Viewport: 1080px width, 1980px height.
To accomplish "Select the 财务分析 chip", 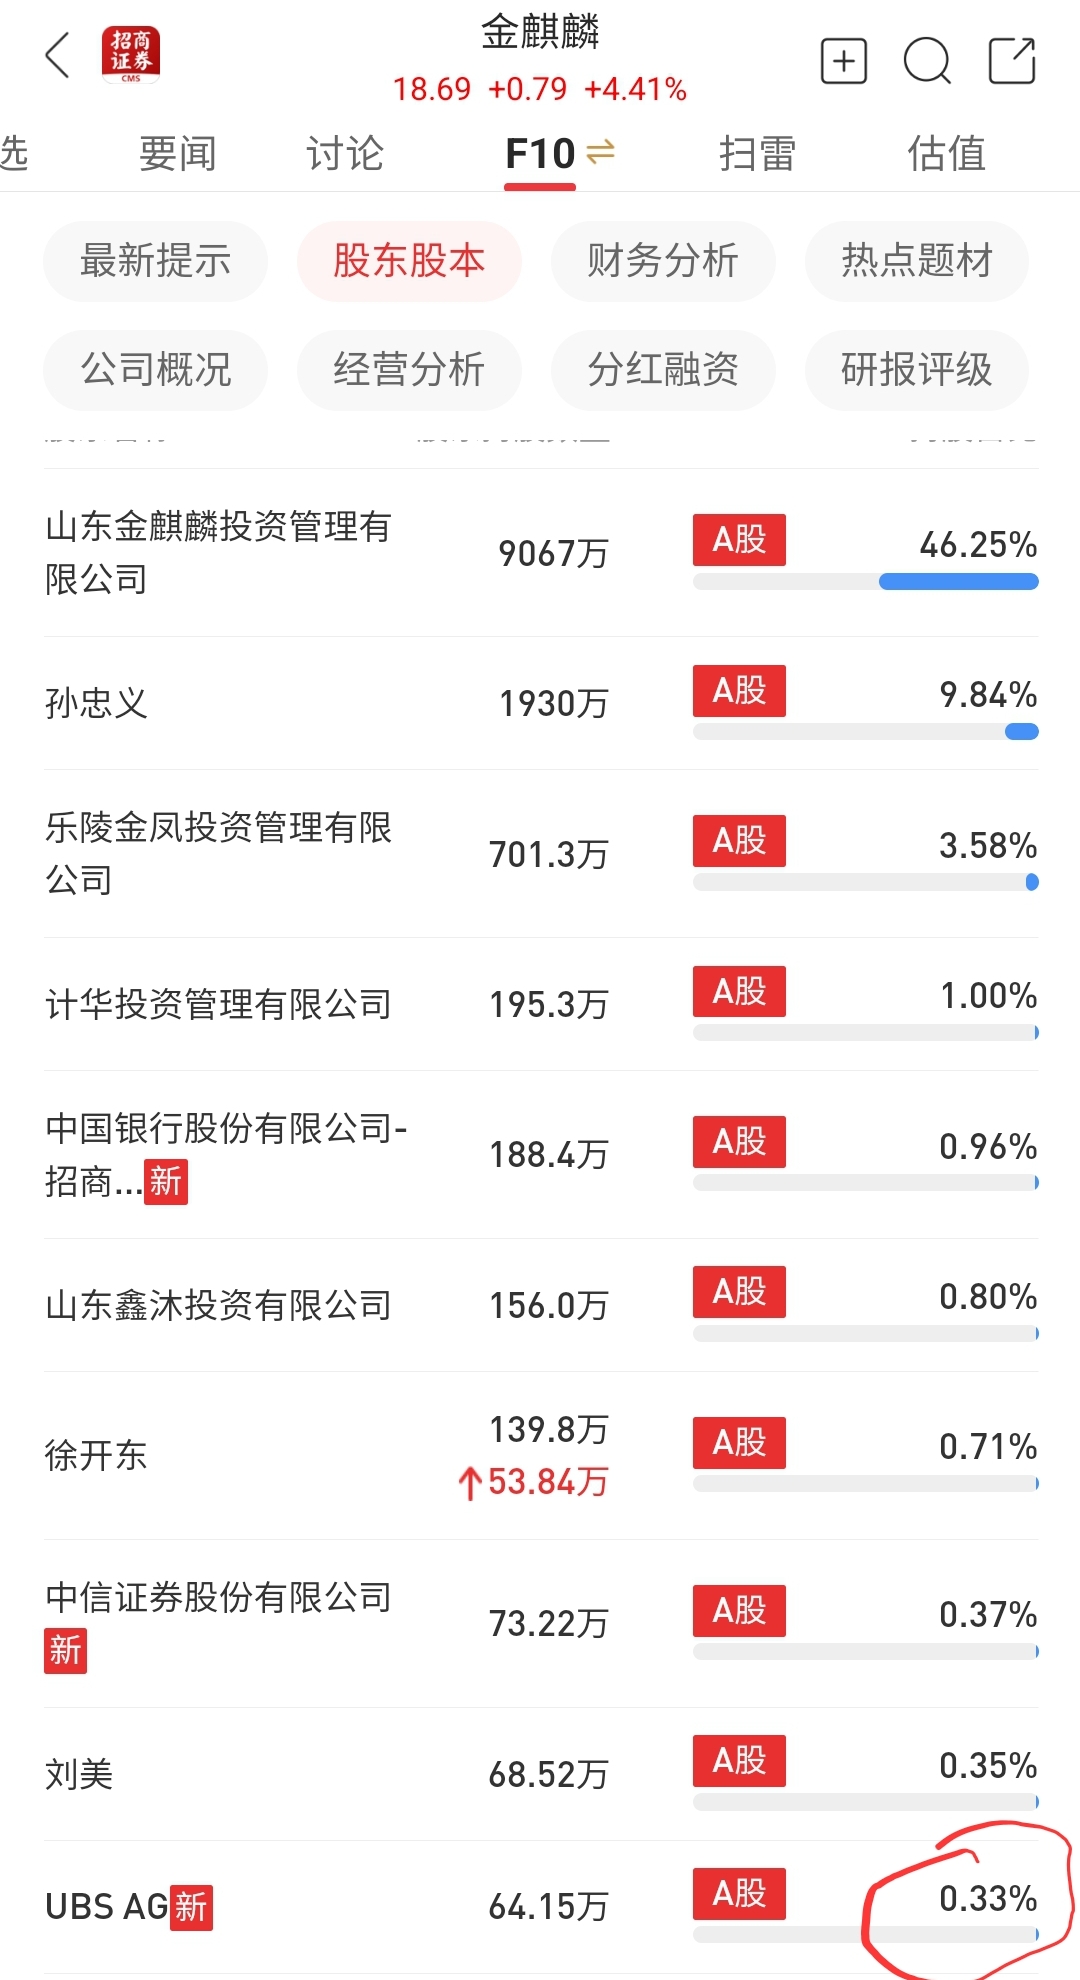I will [663, 261].
